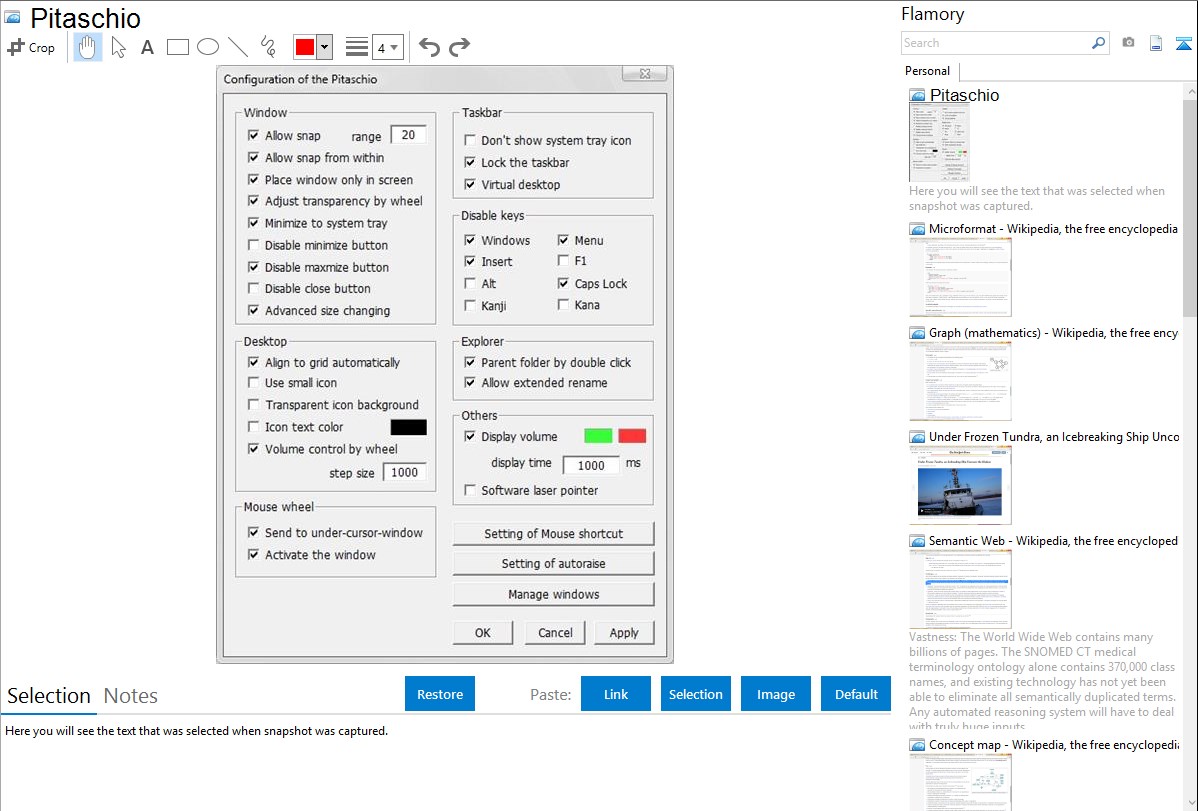
Task: Click the blue document page icon
Action: click(1156, 43)
